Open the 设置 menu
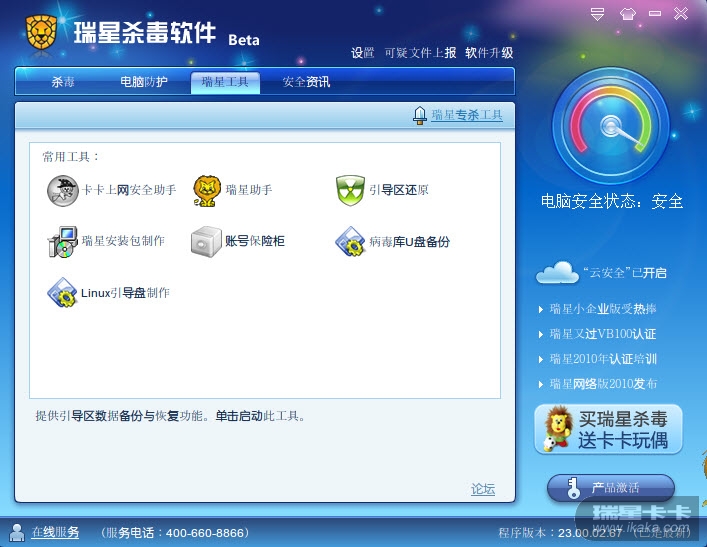This screenshot has height=547, width=707. [363, 53]
